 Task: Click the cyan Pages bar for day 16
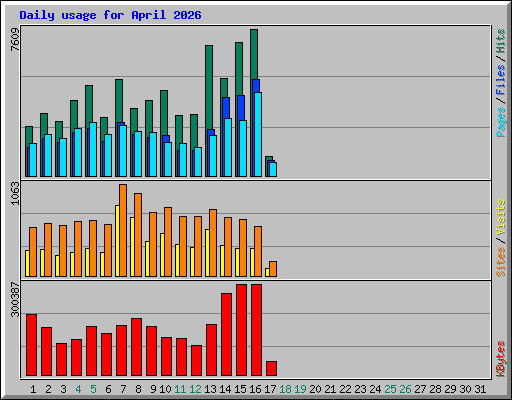[x=258, y=134]
